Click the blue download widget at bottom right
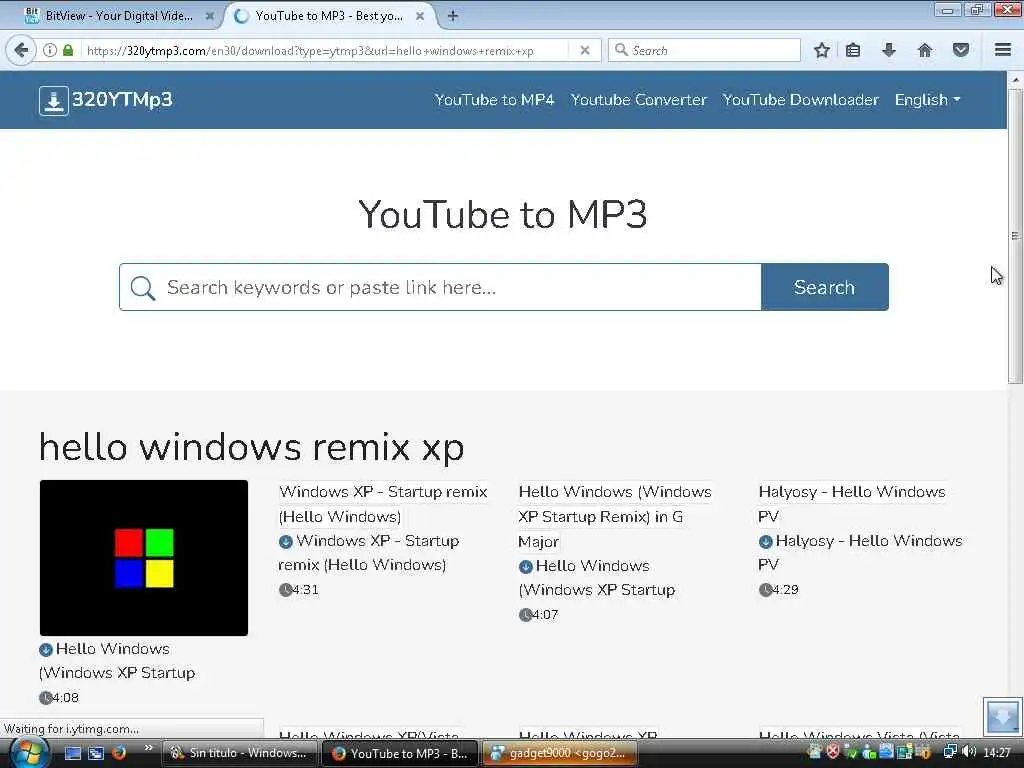 coord(1002,716)
